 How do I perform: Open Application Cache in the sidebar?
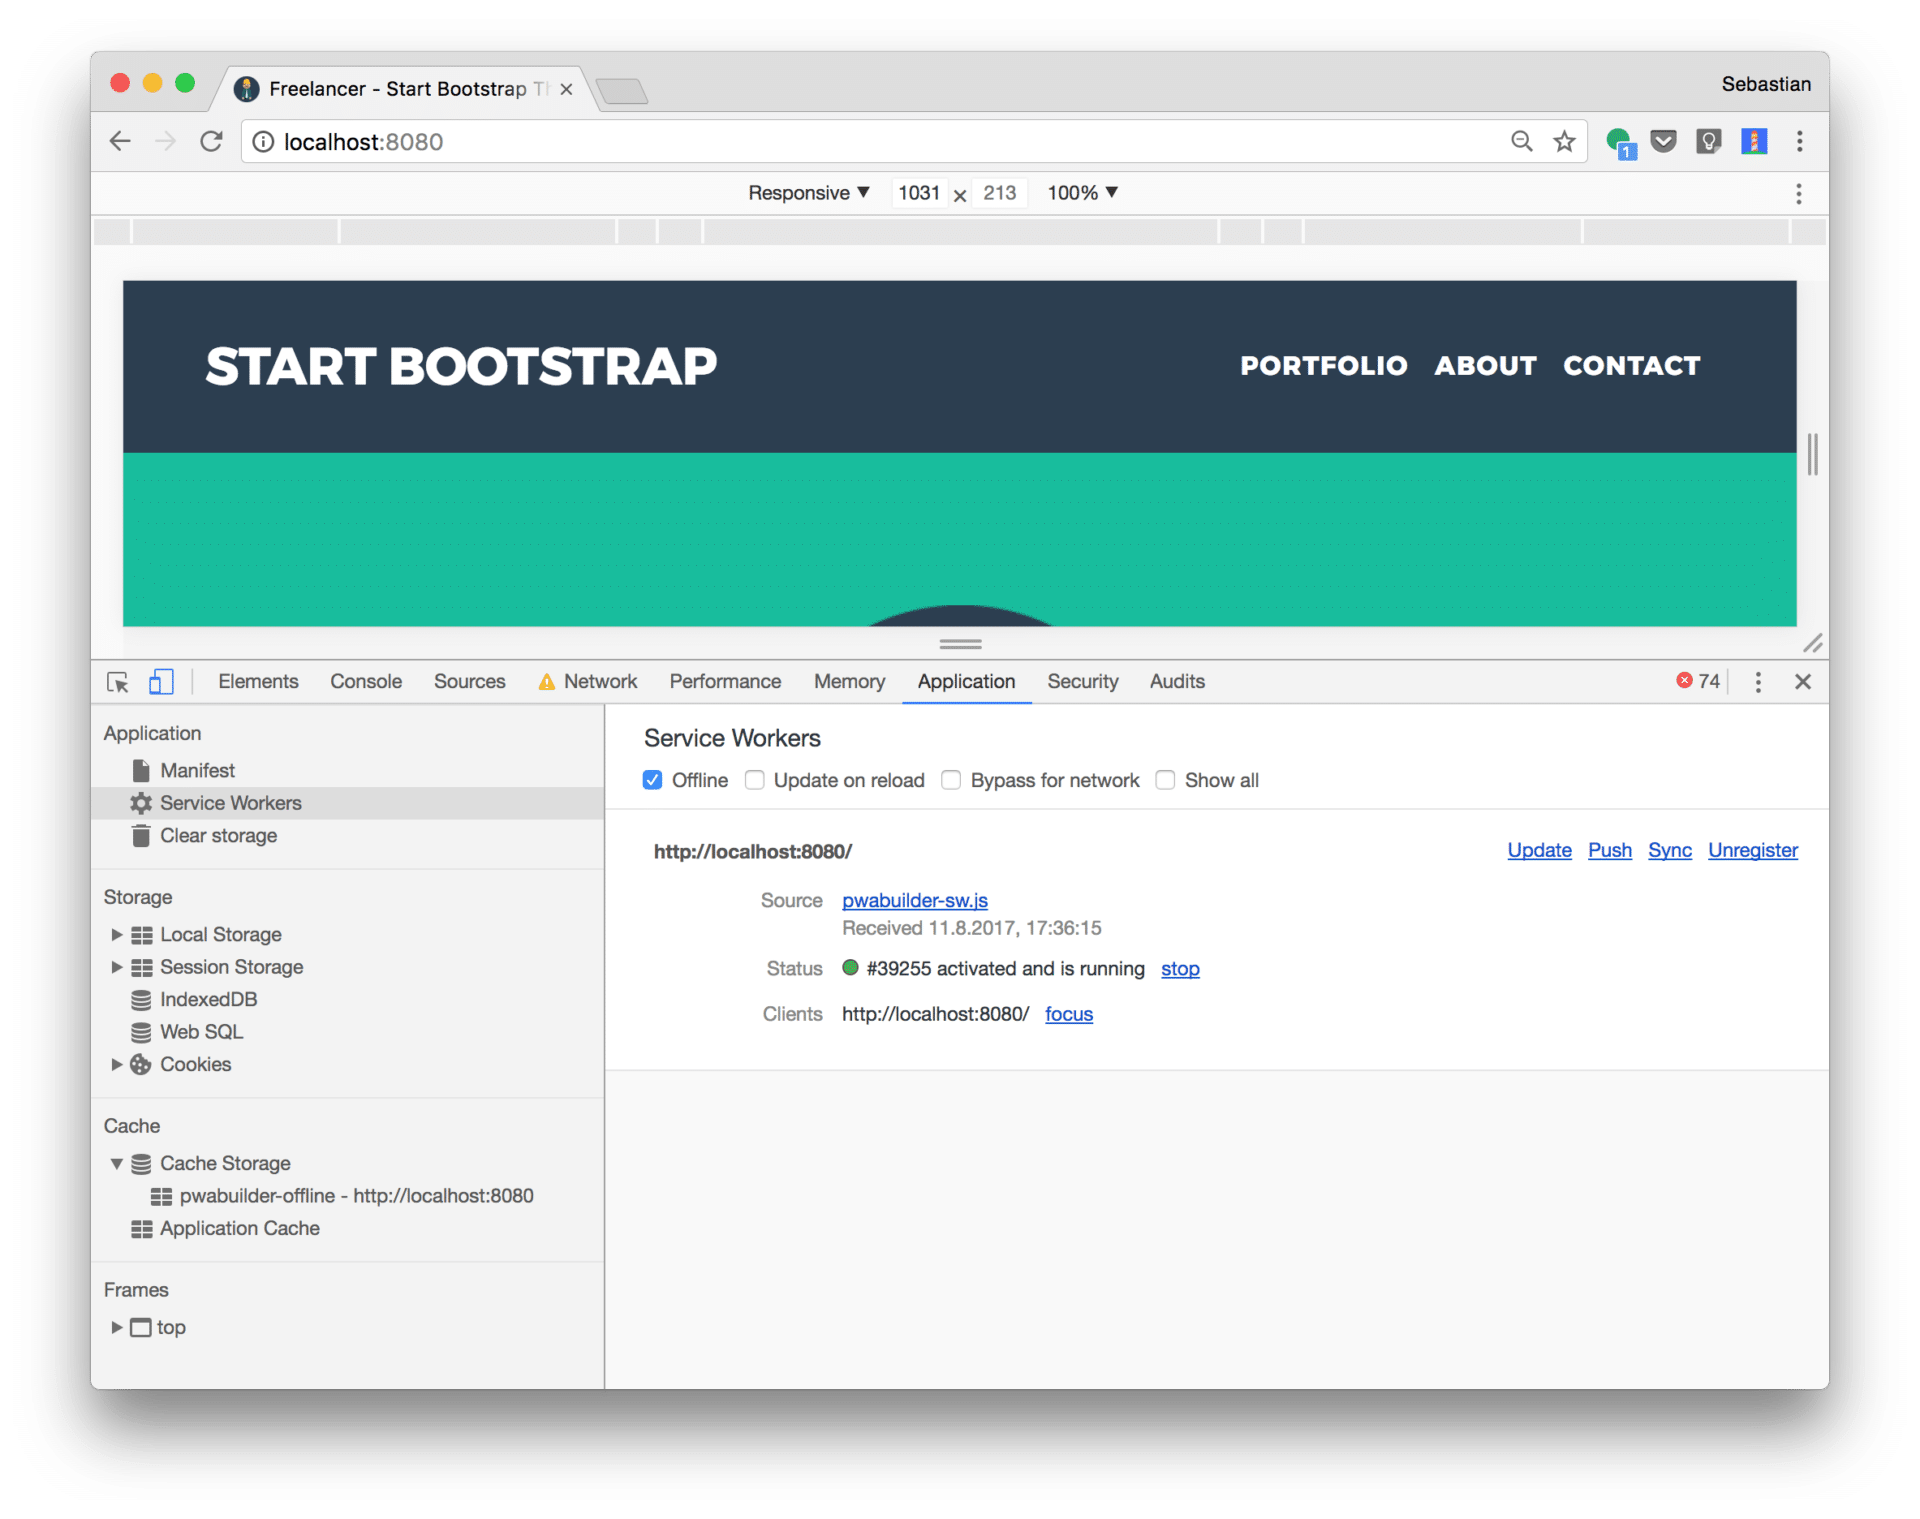click(x=239, y=1228)
